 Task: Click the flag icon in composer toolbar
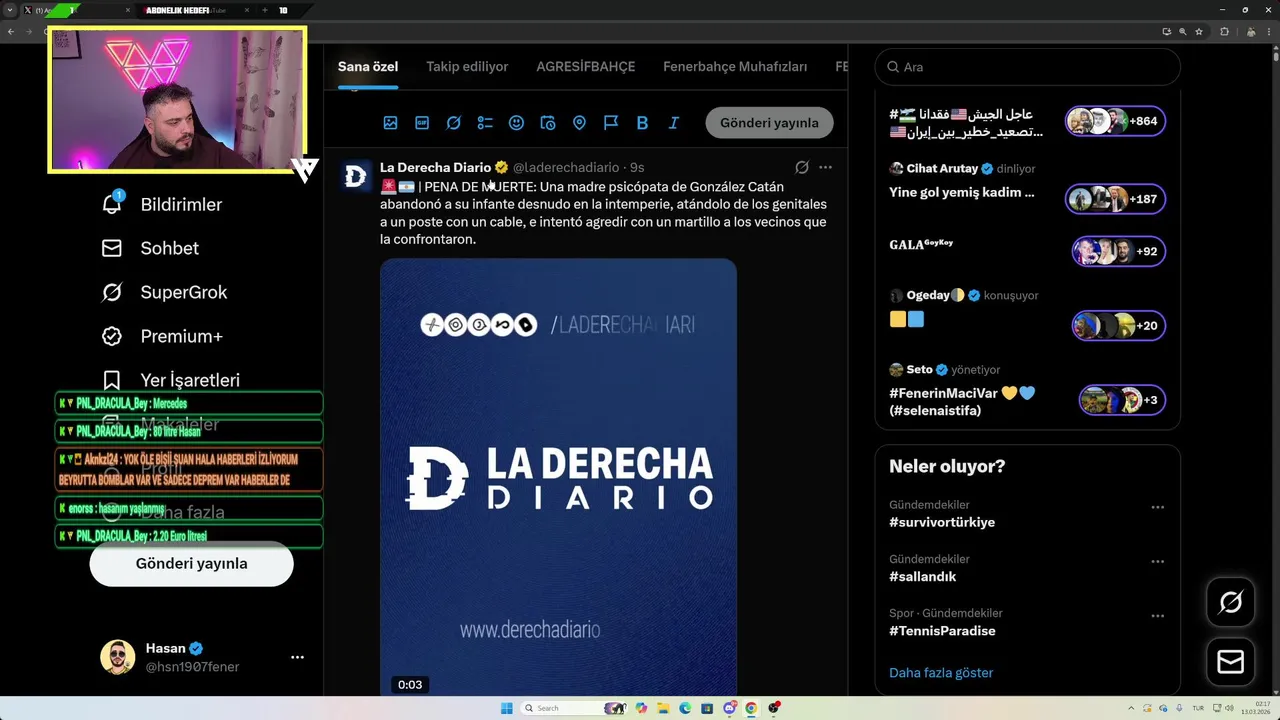(x=611, y=123)
